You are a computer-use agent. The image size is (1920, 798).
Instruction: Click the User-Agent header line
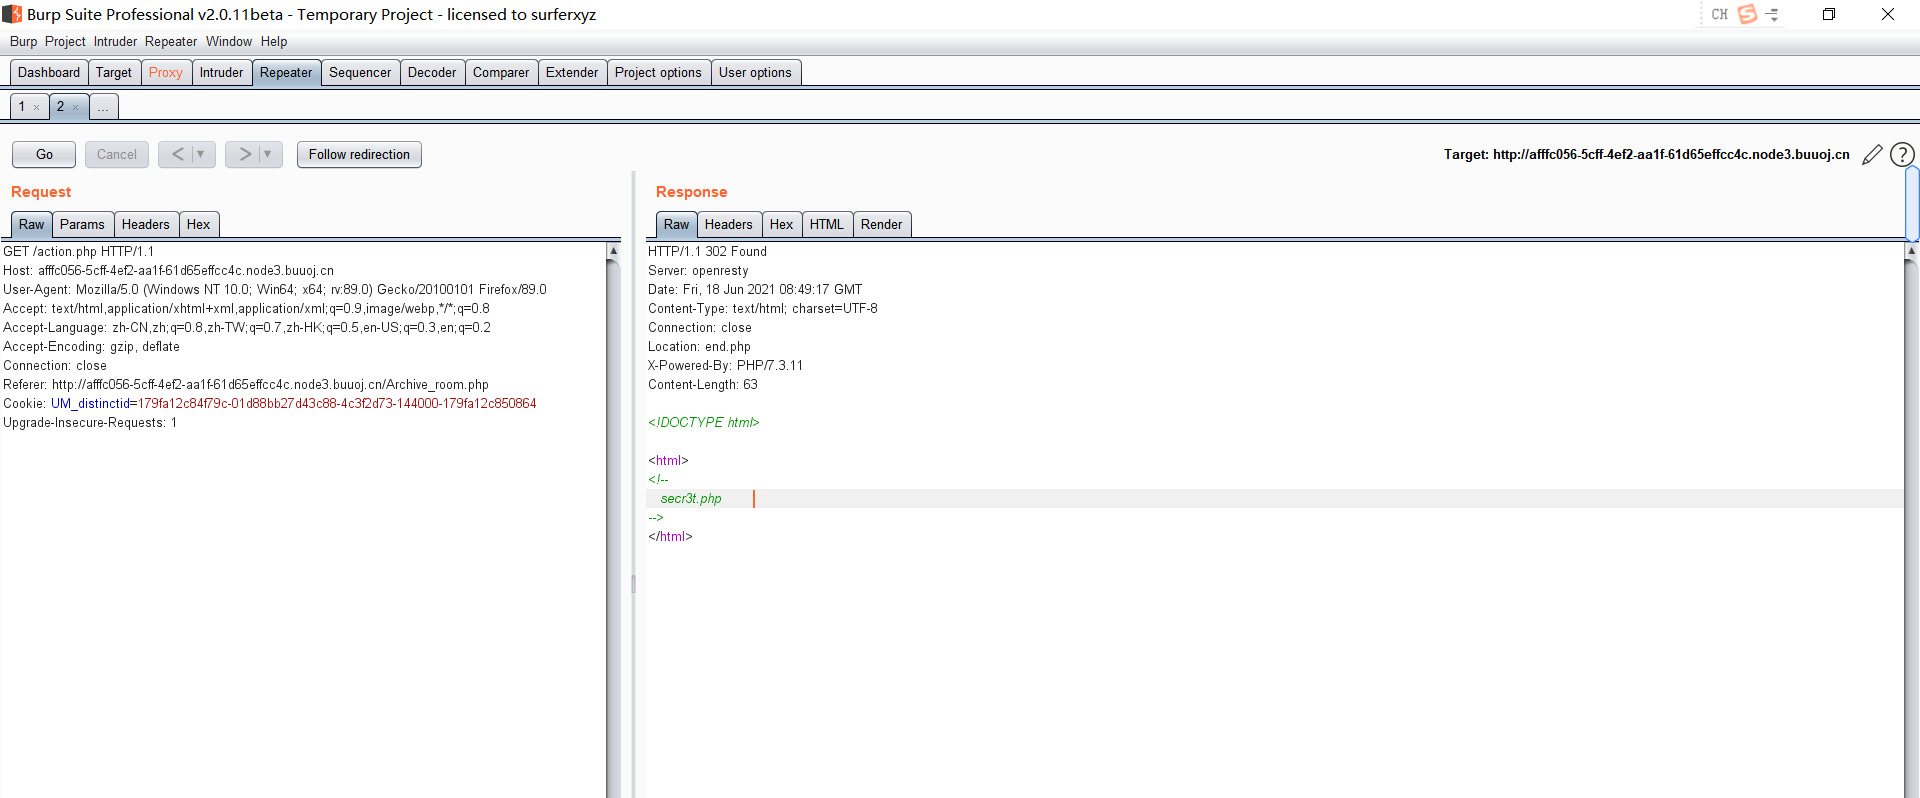(275, 290)
